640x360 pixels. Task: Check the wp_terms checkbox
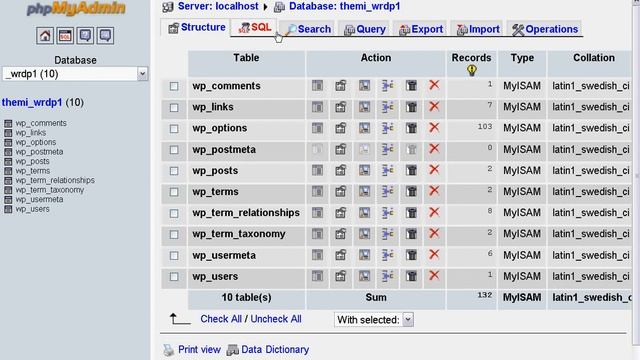[x=174, y=192]
